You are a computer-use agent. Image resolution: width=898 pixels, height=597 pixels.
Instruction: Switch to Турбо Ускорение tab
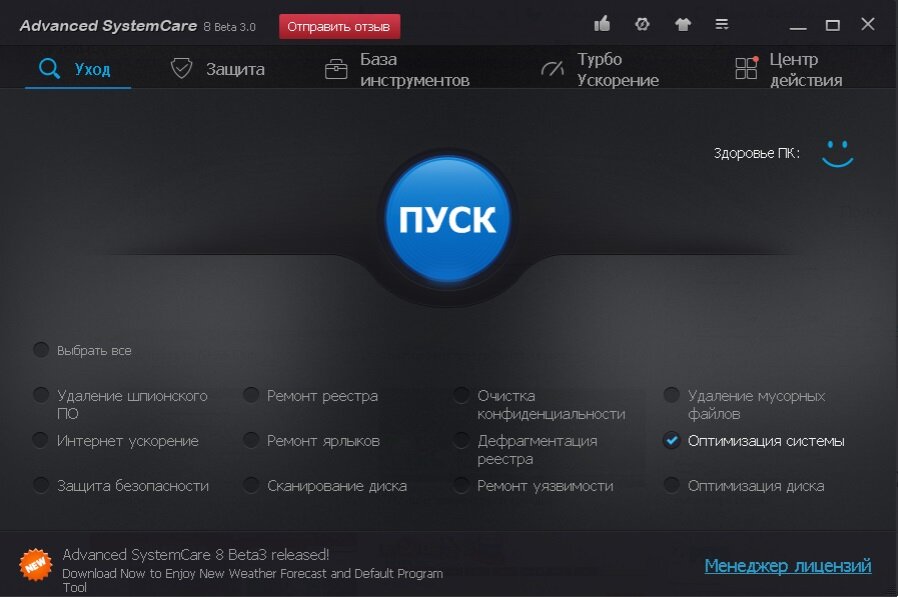click(600, 69)
